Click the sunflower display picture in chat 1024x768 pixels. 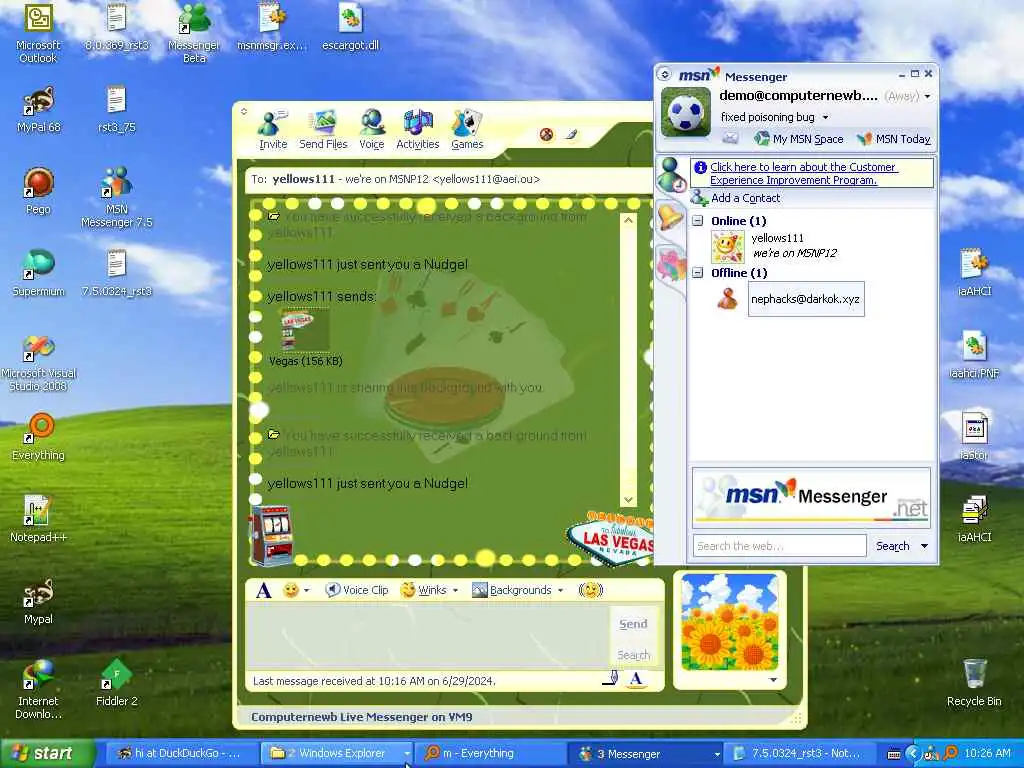pos(729,622)
